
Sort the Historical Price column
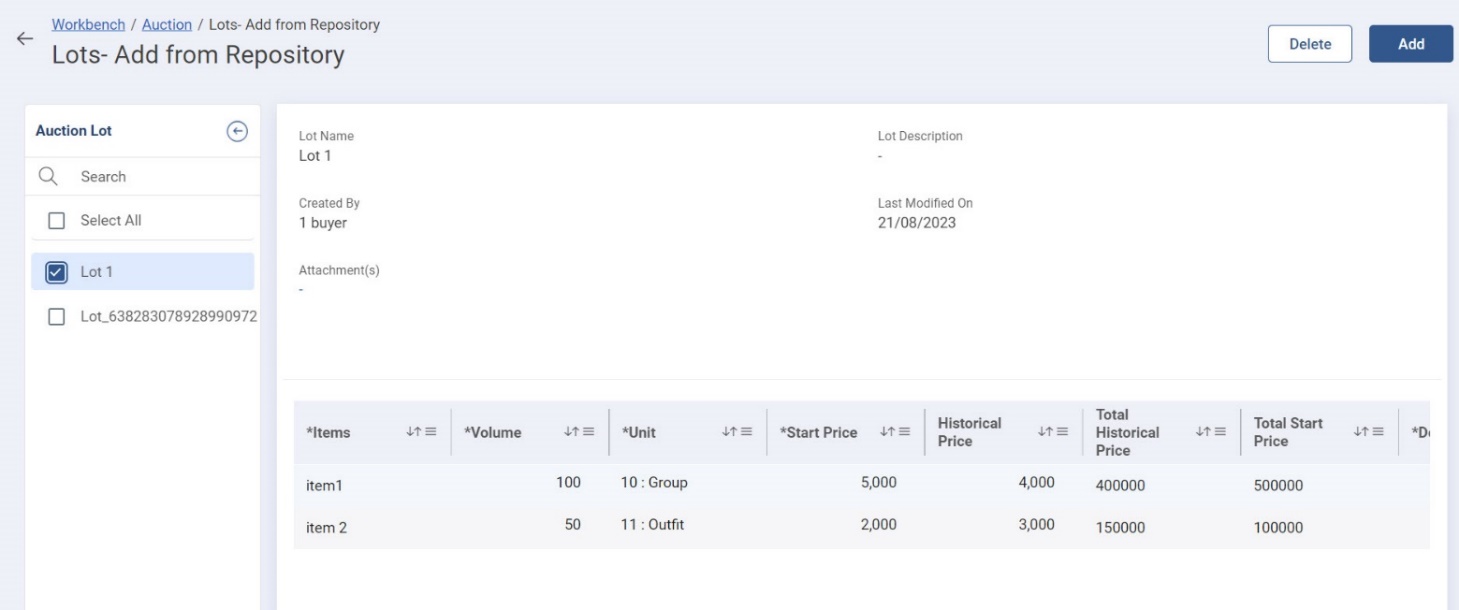(1043, 432)
